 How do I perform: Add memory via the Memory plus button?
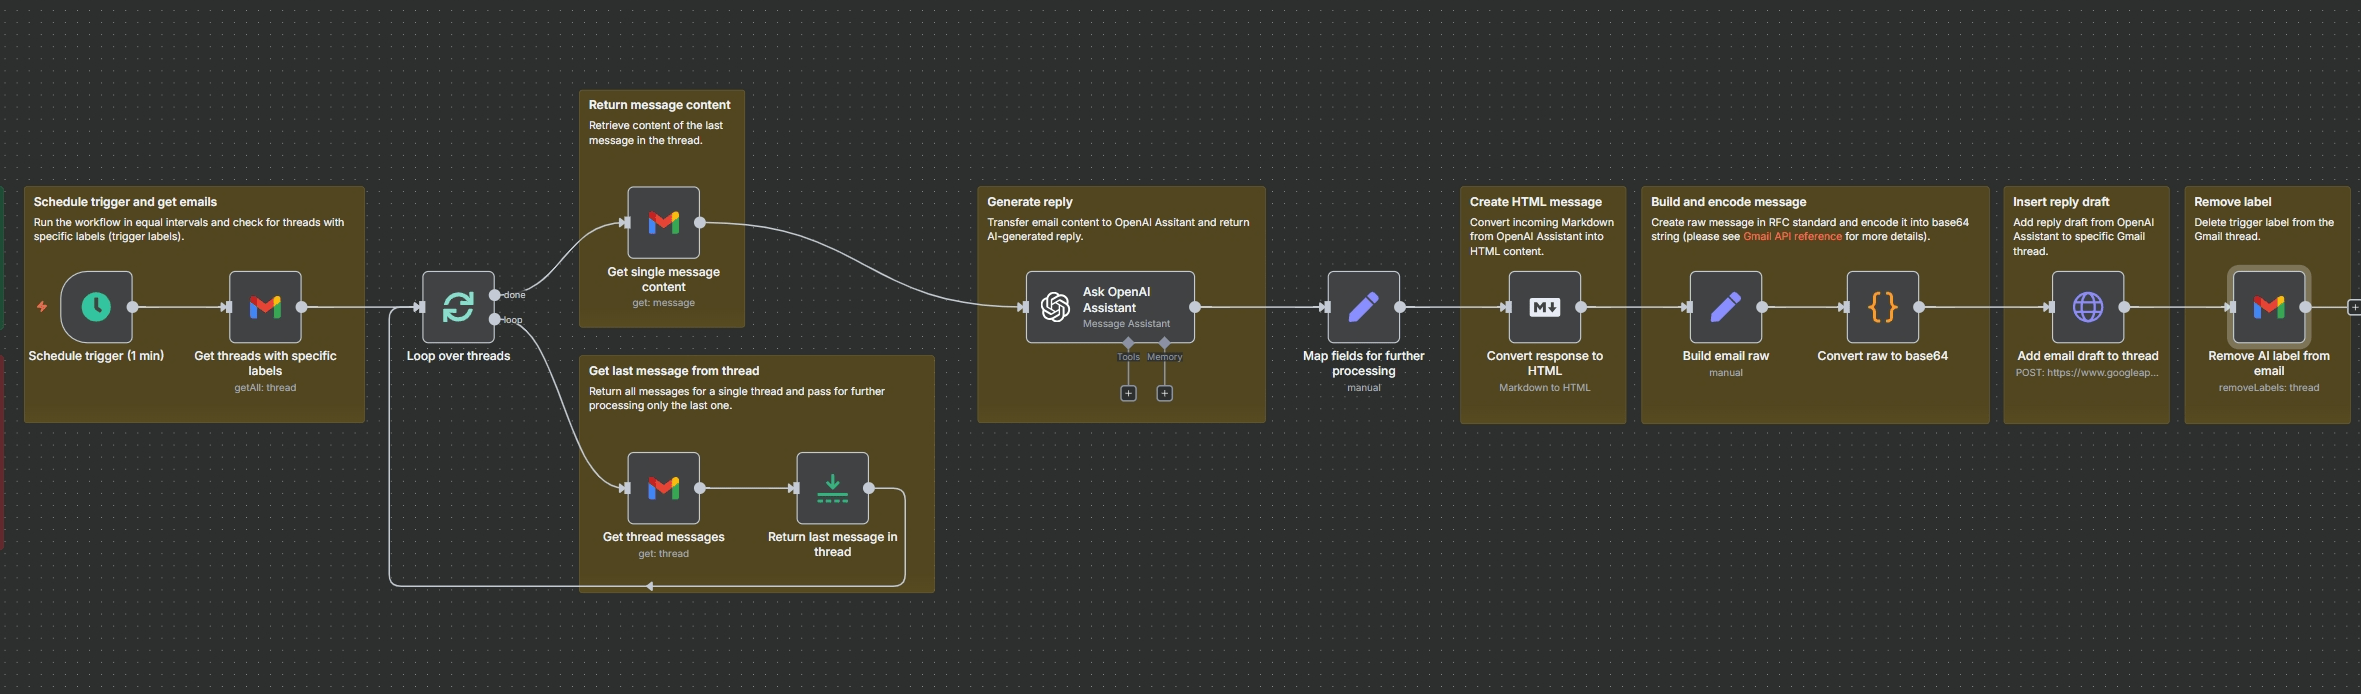1164,394
